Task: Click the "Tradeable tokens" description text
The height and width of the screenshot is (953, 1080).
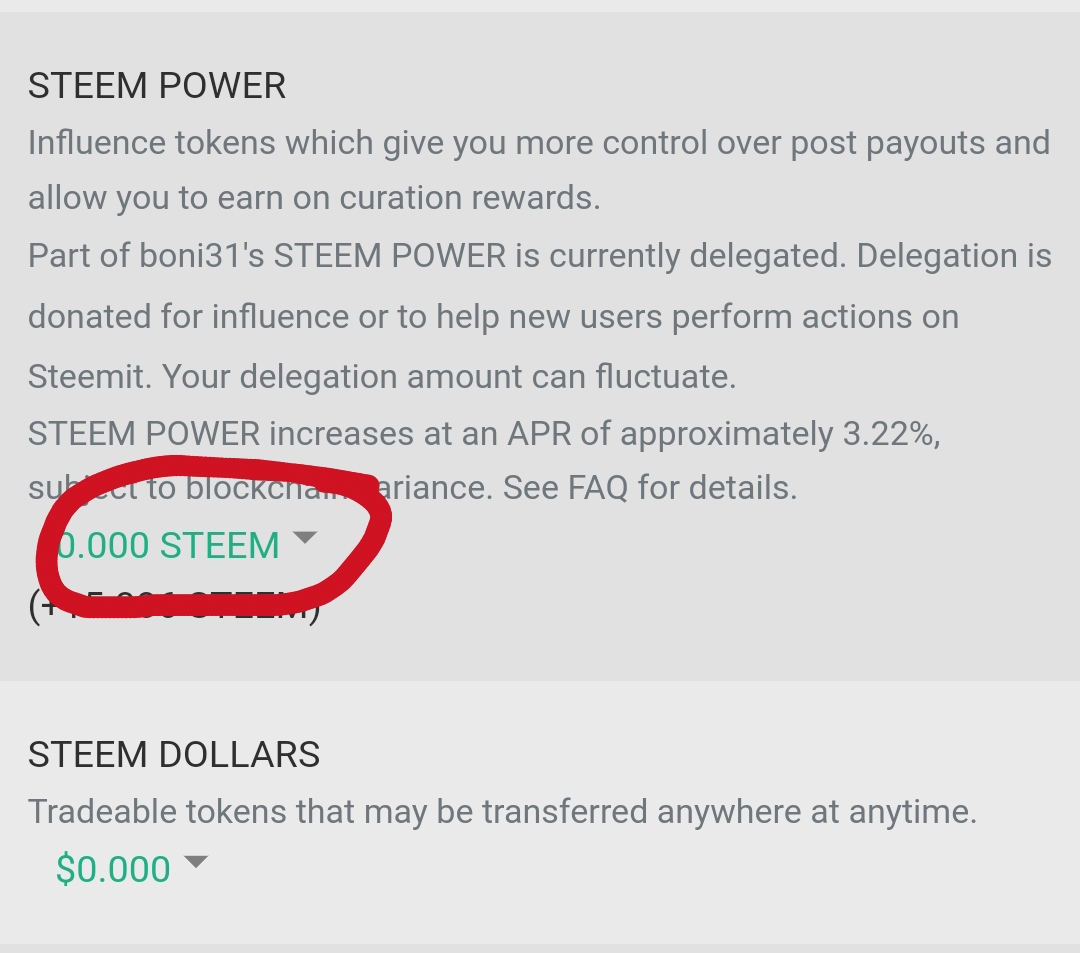Action: [150, 811]
